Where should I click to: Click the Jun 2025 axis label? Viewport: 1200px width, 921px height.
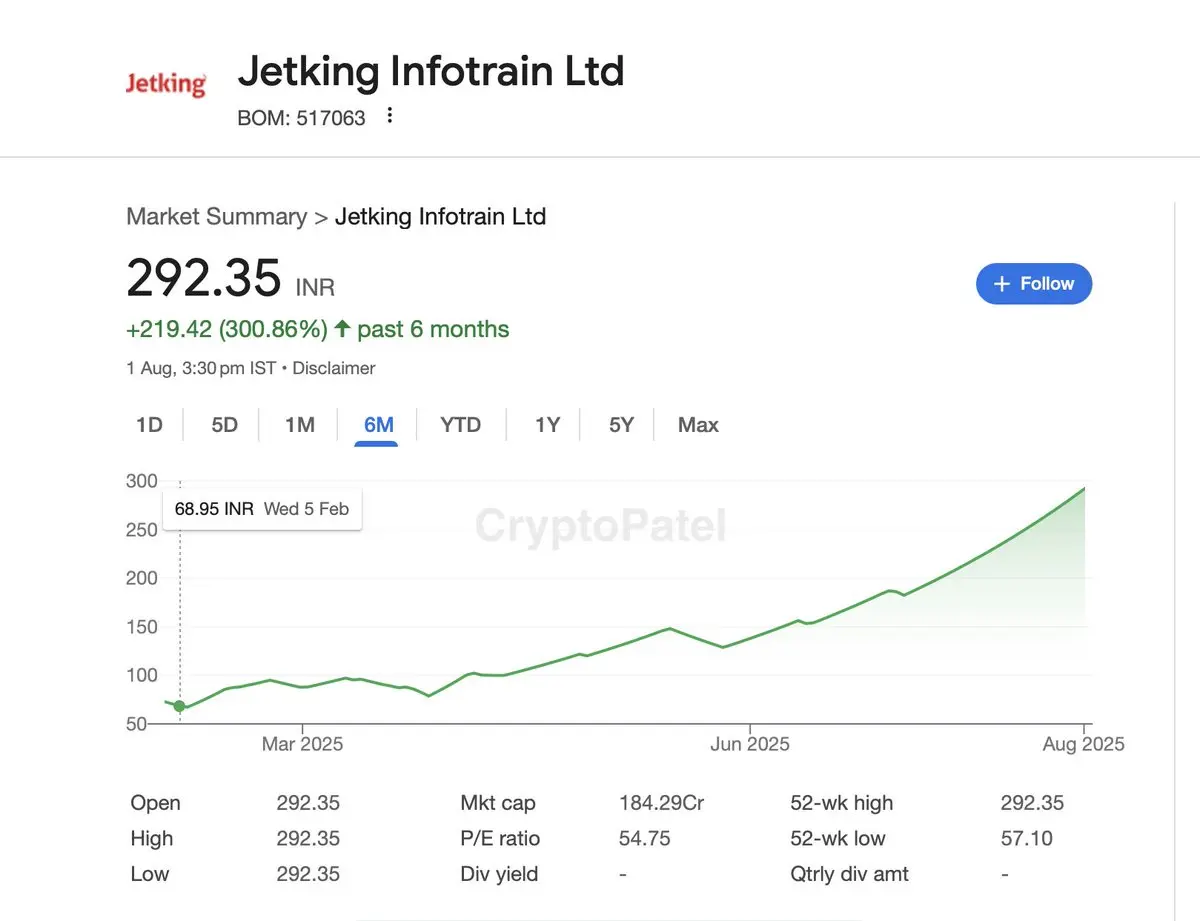[x=749, y=744]
